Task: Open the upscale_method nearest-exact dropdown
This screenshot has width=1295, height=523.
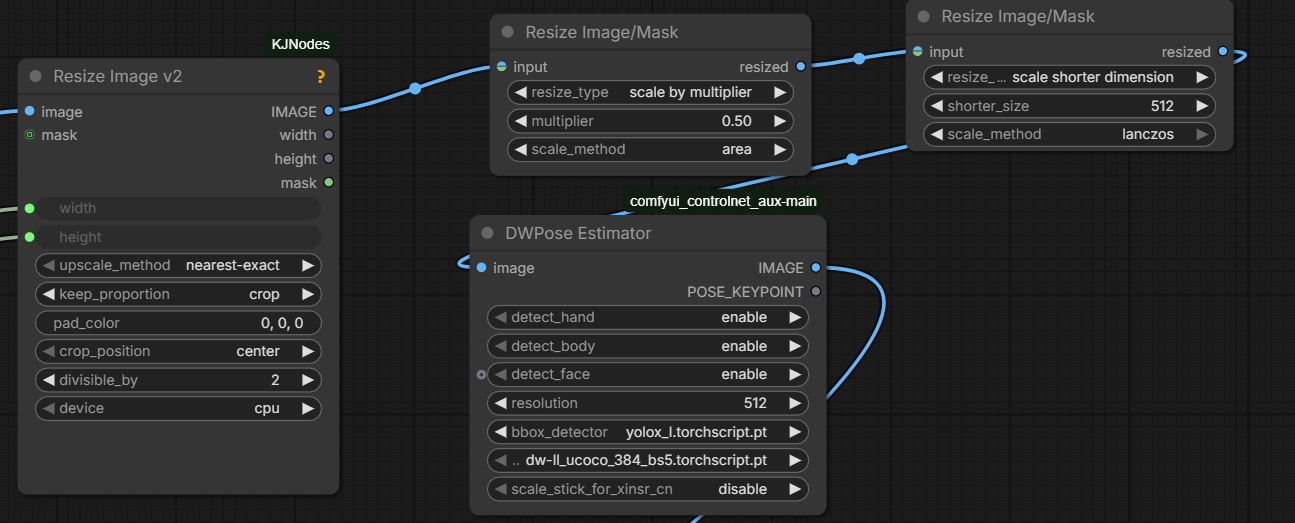Action: pyautogui.click(x=178, y=265)
